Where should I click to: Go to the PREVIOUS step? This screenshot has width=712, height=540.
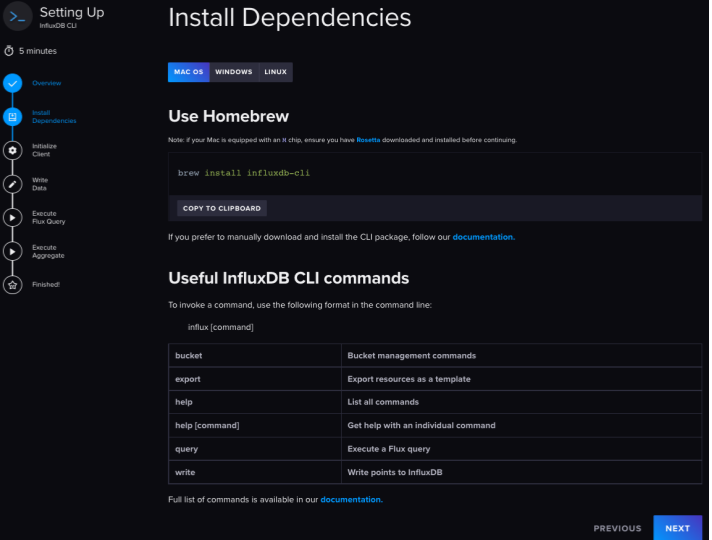(617, 528)
